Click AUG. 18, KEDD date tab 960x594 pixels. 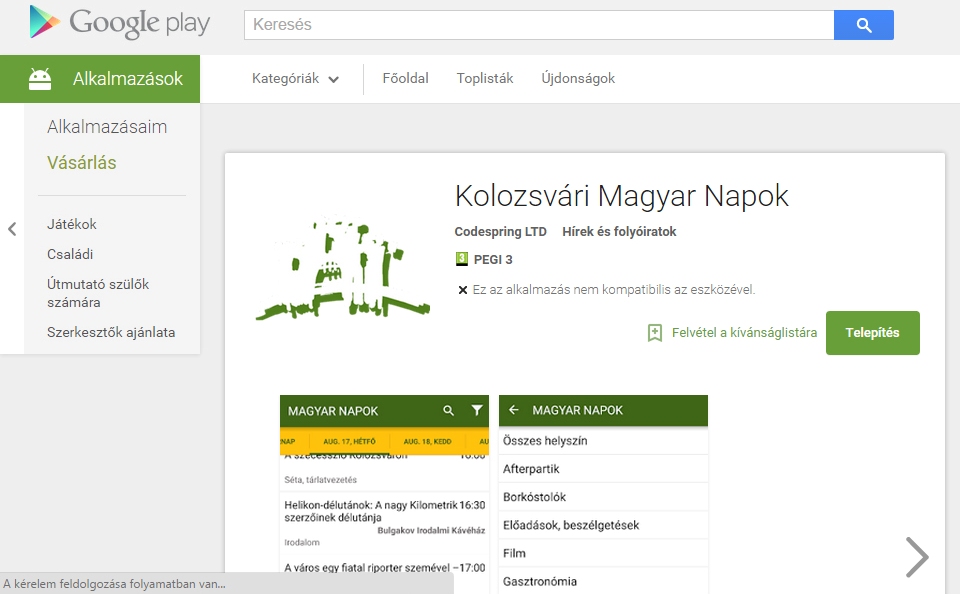(427, 441)
